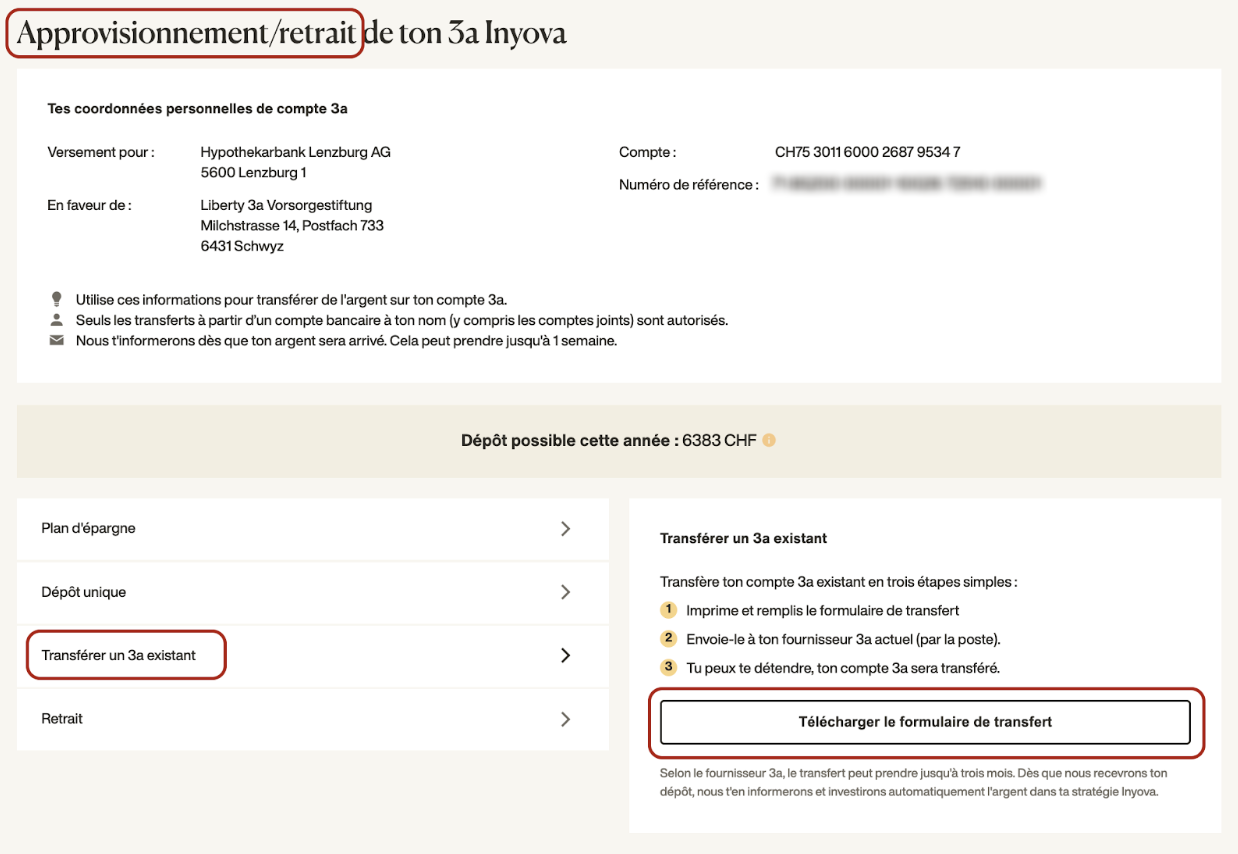1238x854 pixels.
Task: Click the lightbulb tip icon
Action: [56, 299]
